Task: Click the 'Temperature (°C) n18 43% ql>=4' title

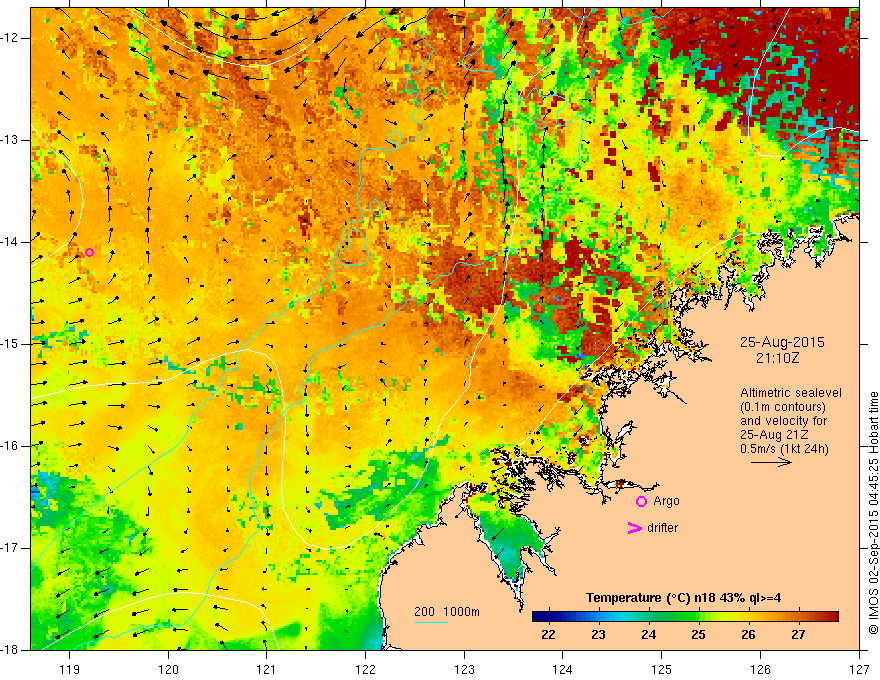Action: click(683, 598)
